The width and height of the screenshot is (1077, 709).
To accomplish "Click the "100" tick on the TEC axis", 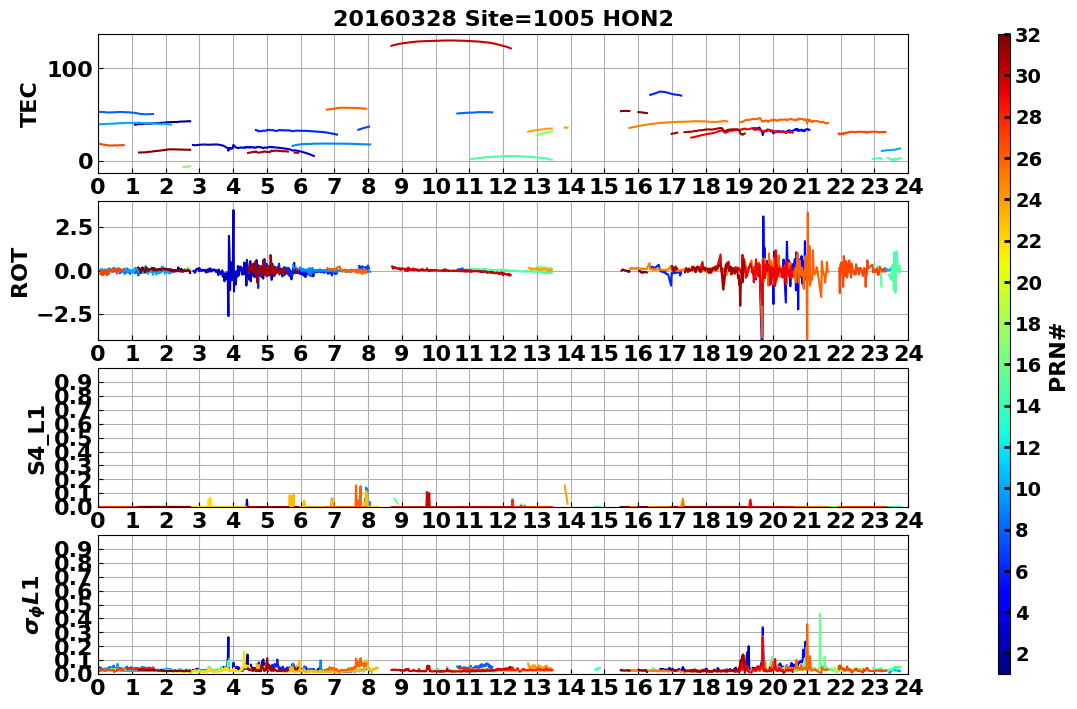I will [71, 69].
